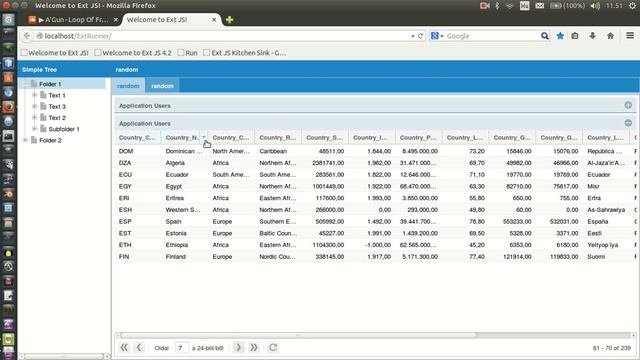
Task: Collapse the second Application Users panel
Action: point(628,123)
